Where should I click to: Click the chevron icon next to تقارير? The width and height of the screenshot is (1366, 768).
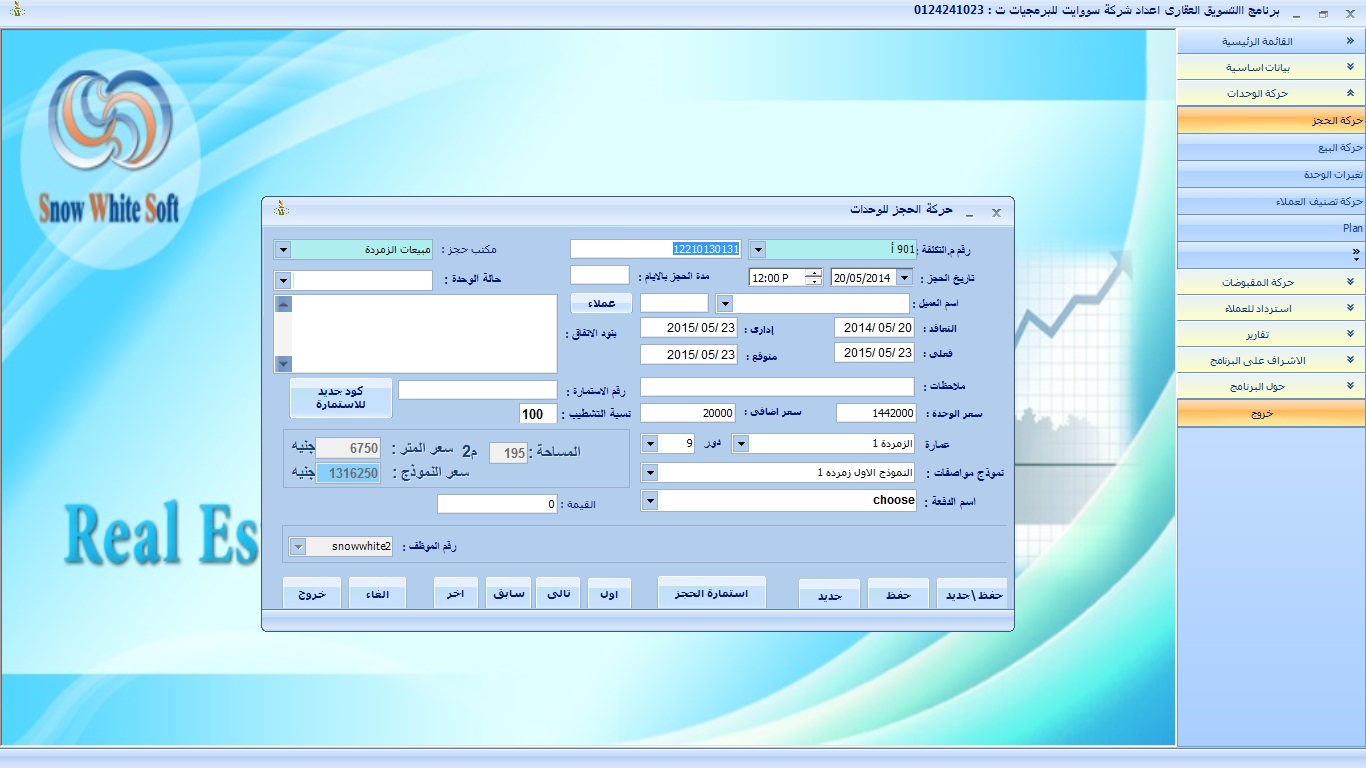pos(1350,334)
